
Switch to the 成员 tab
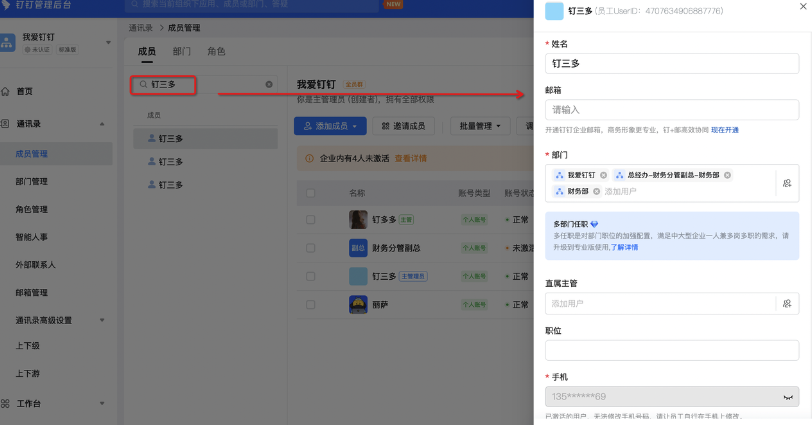147,51
